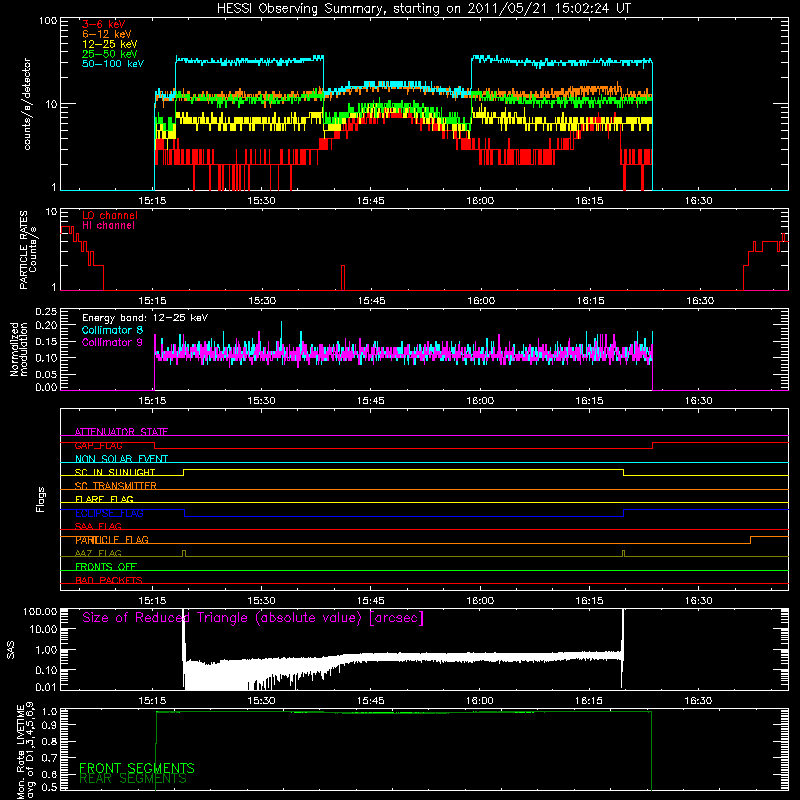Click the Normalized modulation axis label
Viewport: 800px width, 800px height.
click(x=19, y=349)
